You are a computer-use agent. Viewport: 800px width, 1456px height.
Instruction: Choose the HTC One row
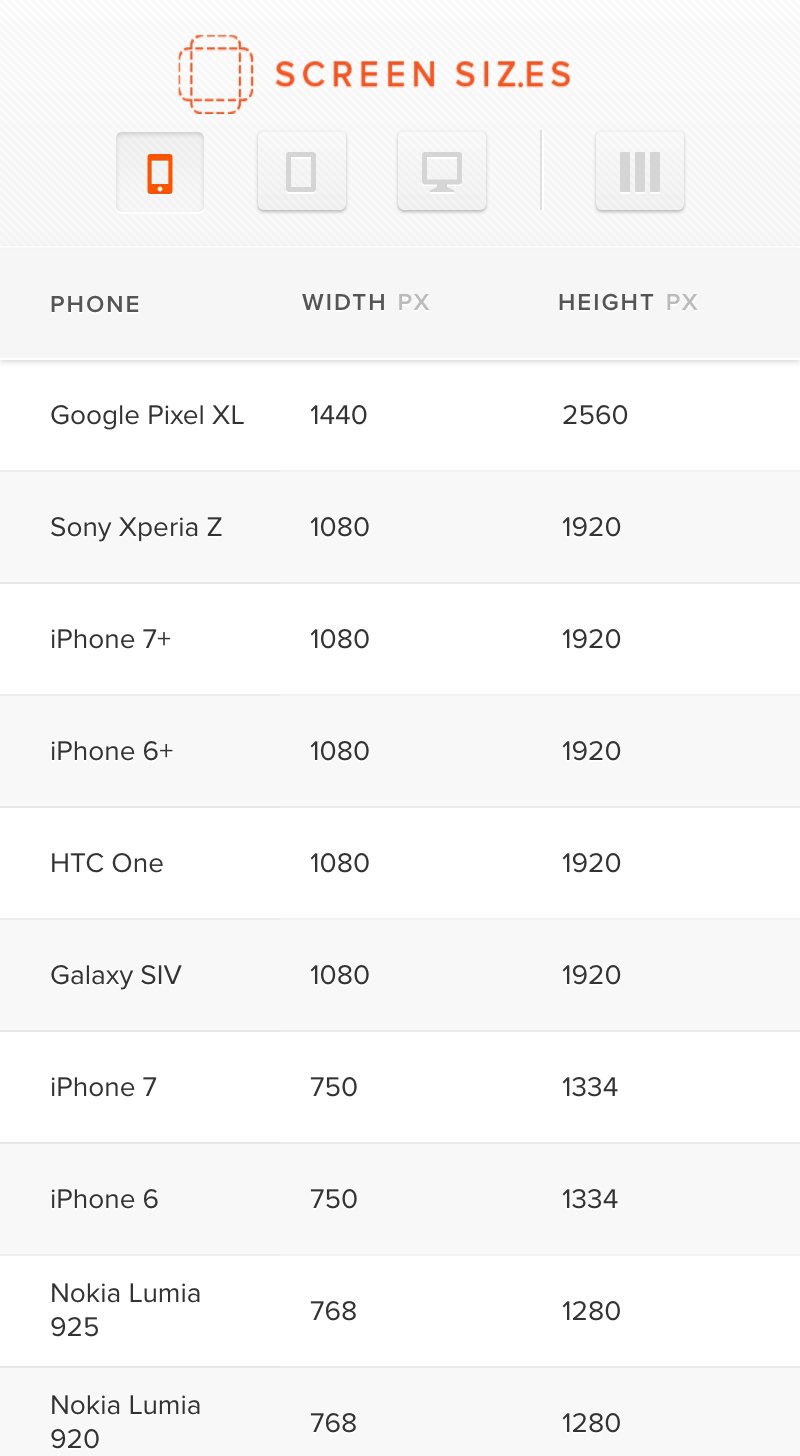coord(107,863)
